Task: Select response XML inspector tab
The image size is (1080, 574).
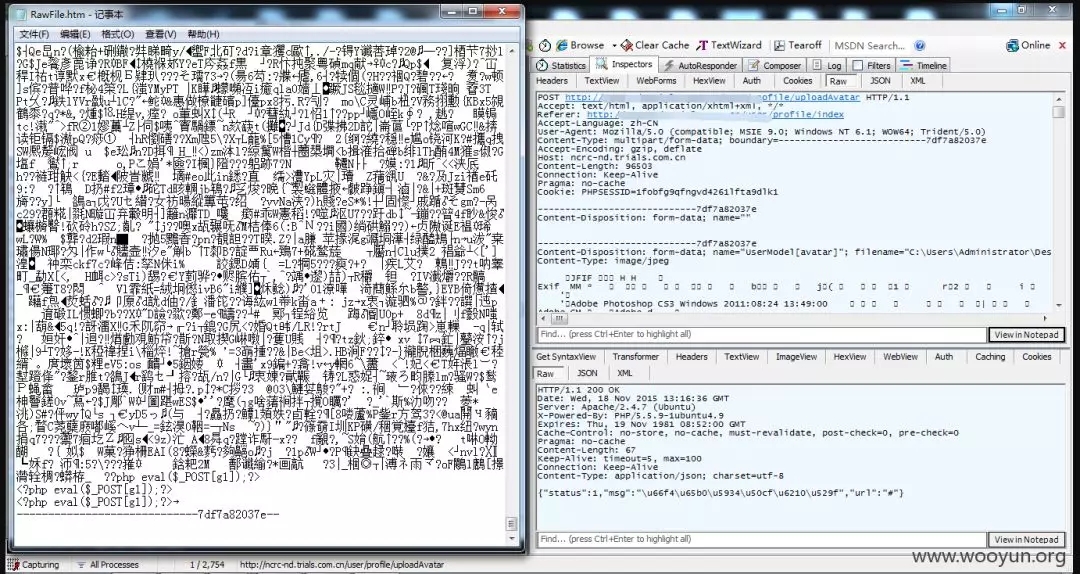Action: (x=624, y=373)
